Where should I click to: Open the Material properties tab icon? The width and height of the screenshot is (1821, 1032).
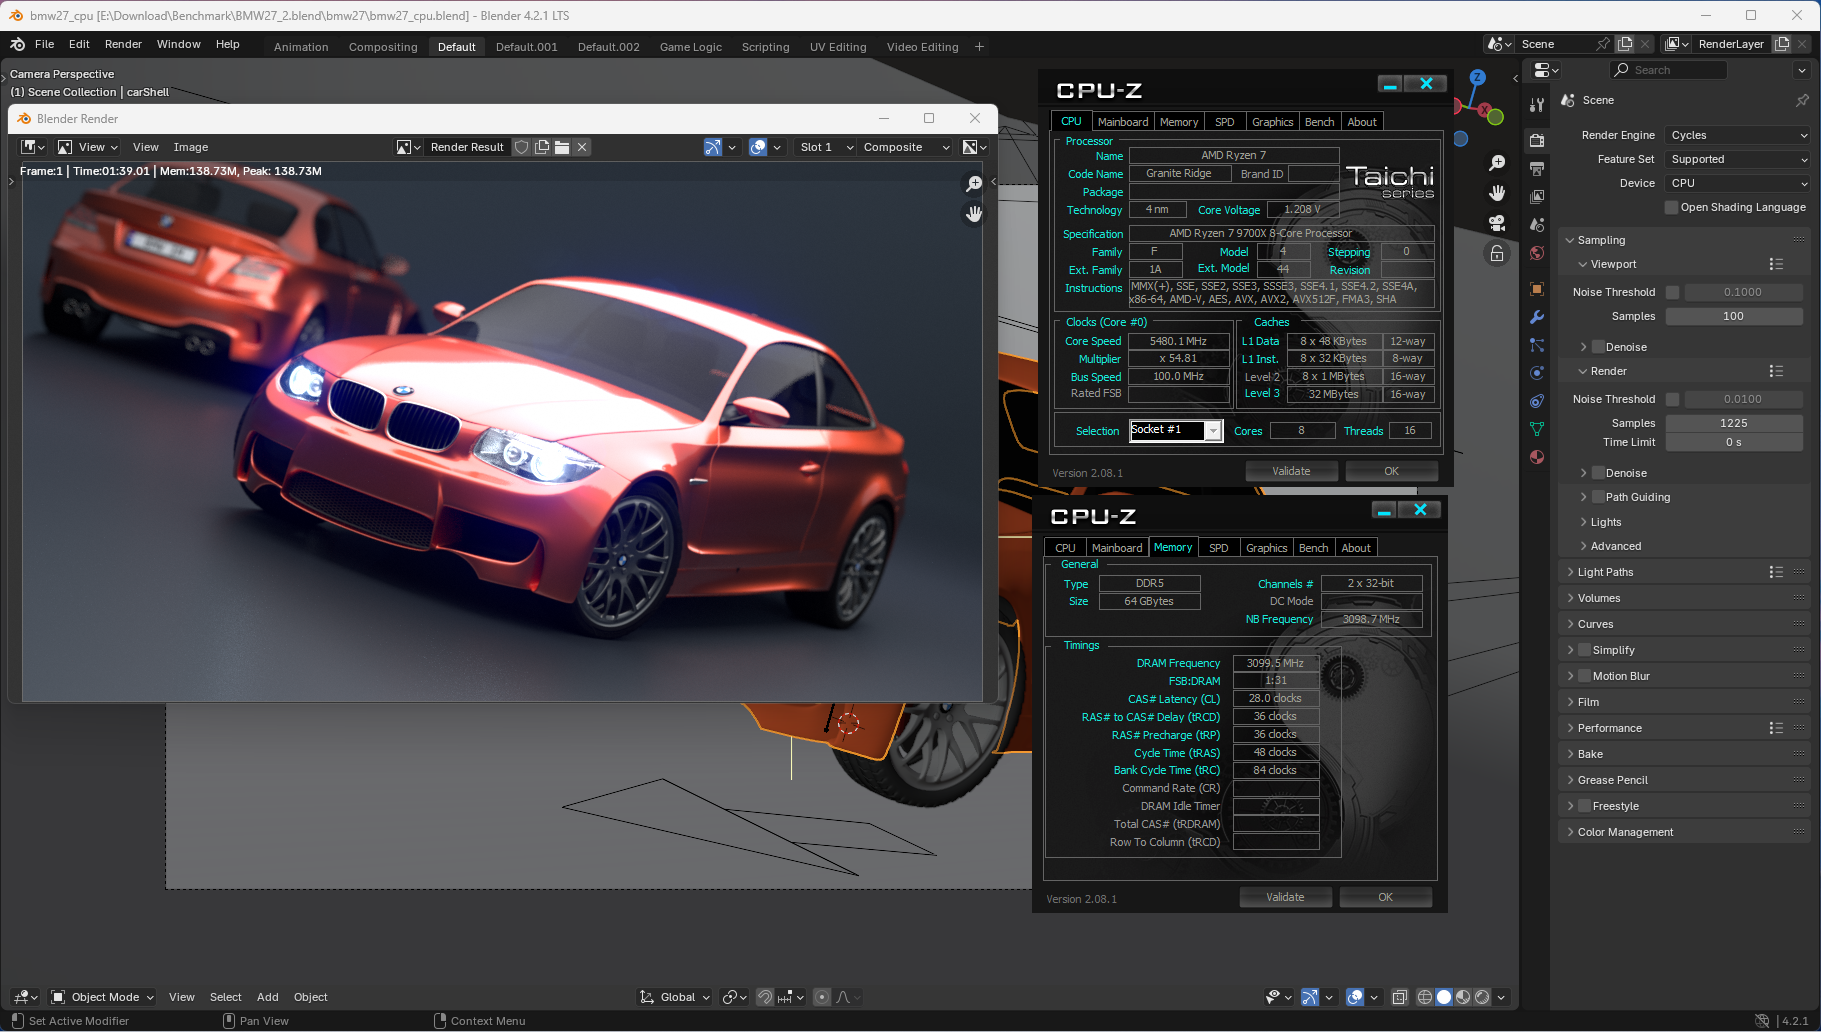[x=1537, y=457]
